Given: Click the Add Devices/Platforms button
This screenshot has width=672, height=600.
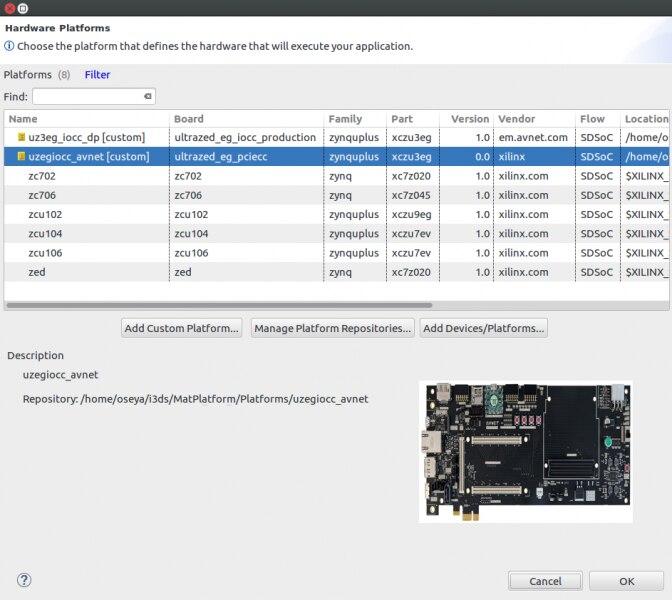Looking at the screenshot, I should coord(484,328).
